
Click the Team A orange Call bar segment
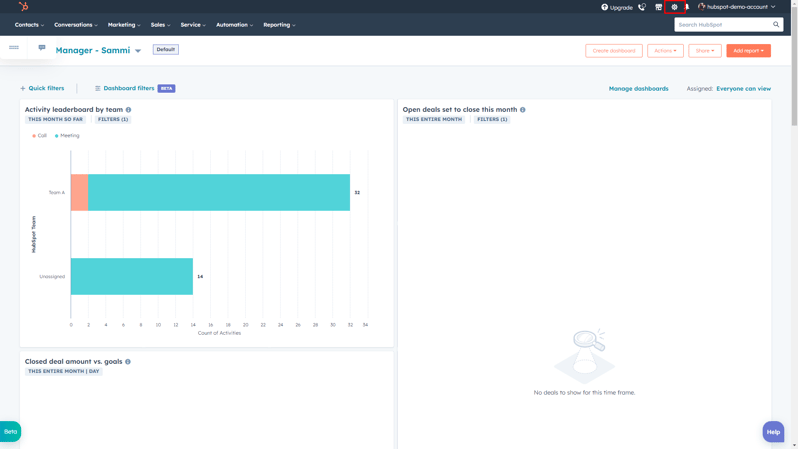79,192
